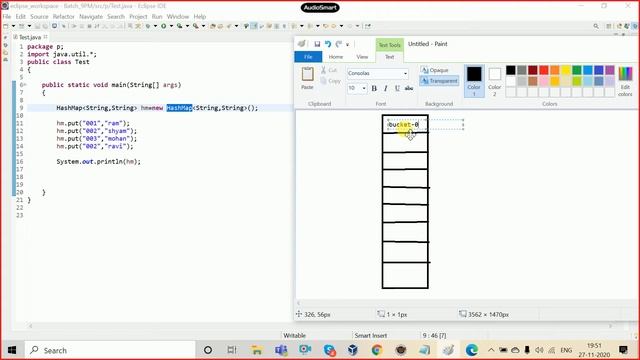Image resolution: width=640 pixels, height=360 pixels.
Task: Open Edit colors dialog in Paint
Action: tap(625, 81)
